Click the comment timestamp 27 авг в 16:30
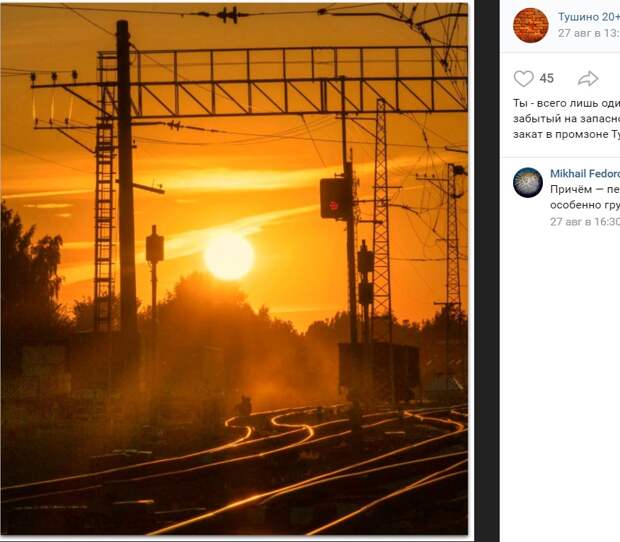The height and width of the screenshot is (542, 620). point(585,221)
